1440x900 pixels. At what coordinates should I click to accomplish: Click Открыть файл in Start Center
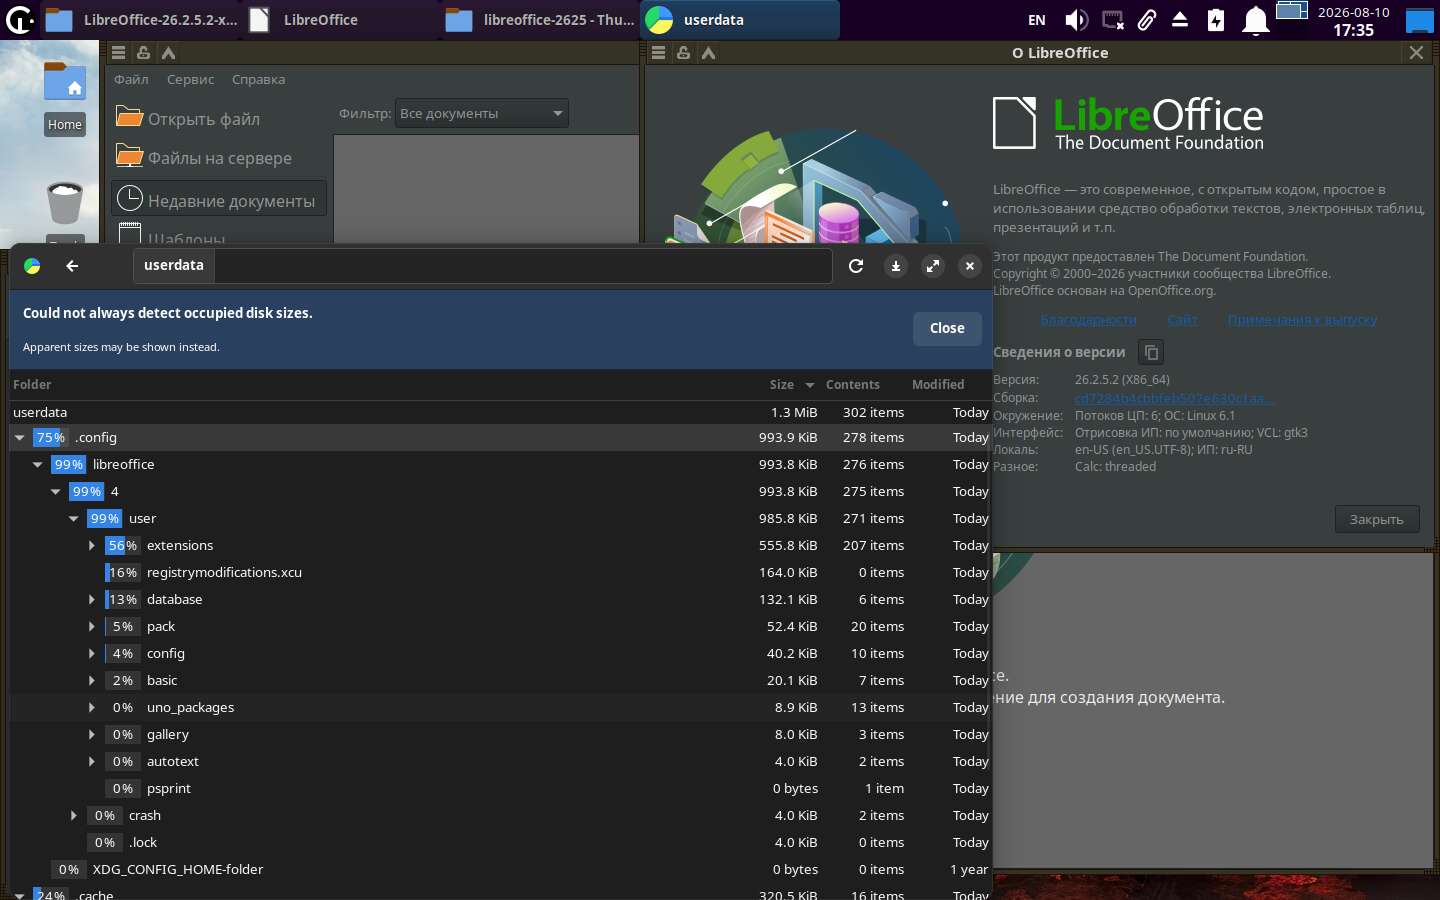219,119
